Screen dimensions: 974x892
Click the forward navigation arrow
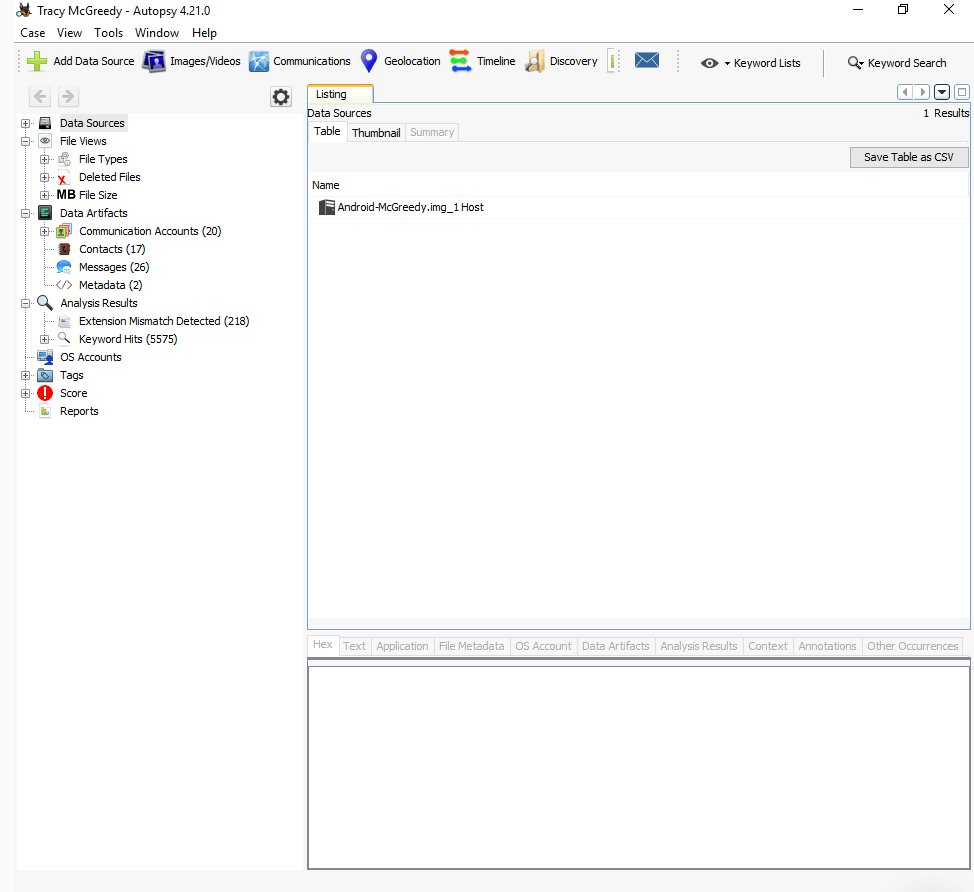click(x=68, y=96)
